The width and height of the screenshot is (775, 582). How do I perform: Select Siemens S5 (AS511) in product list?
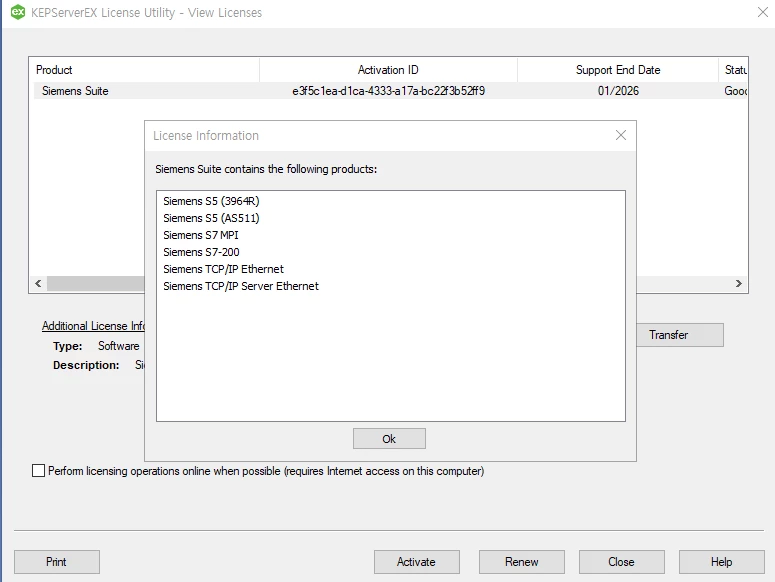point(211,218)
